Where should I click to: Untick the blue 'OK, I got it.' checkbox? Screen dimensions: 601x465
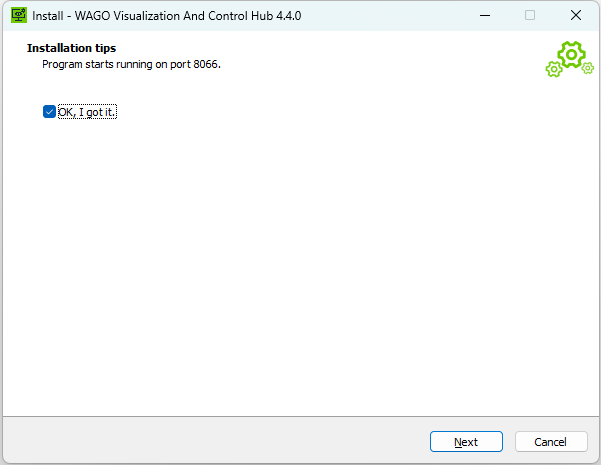click(x=49, y=112)
